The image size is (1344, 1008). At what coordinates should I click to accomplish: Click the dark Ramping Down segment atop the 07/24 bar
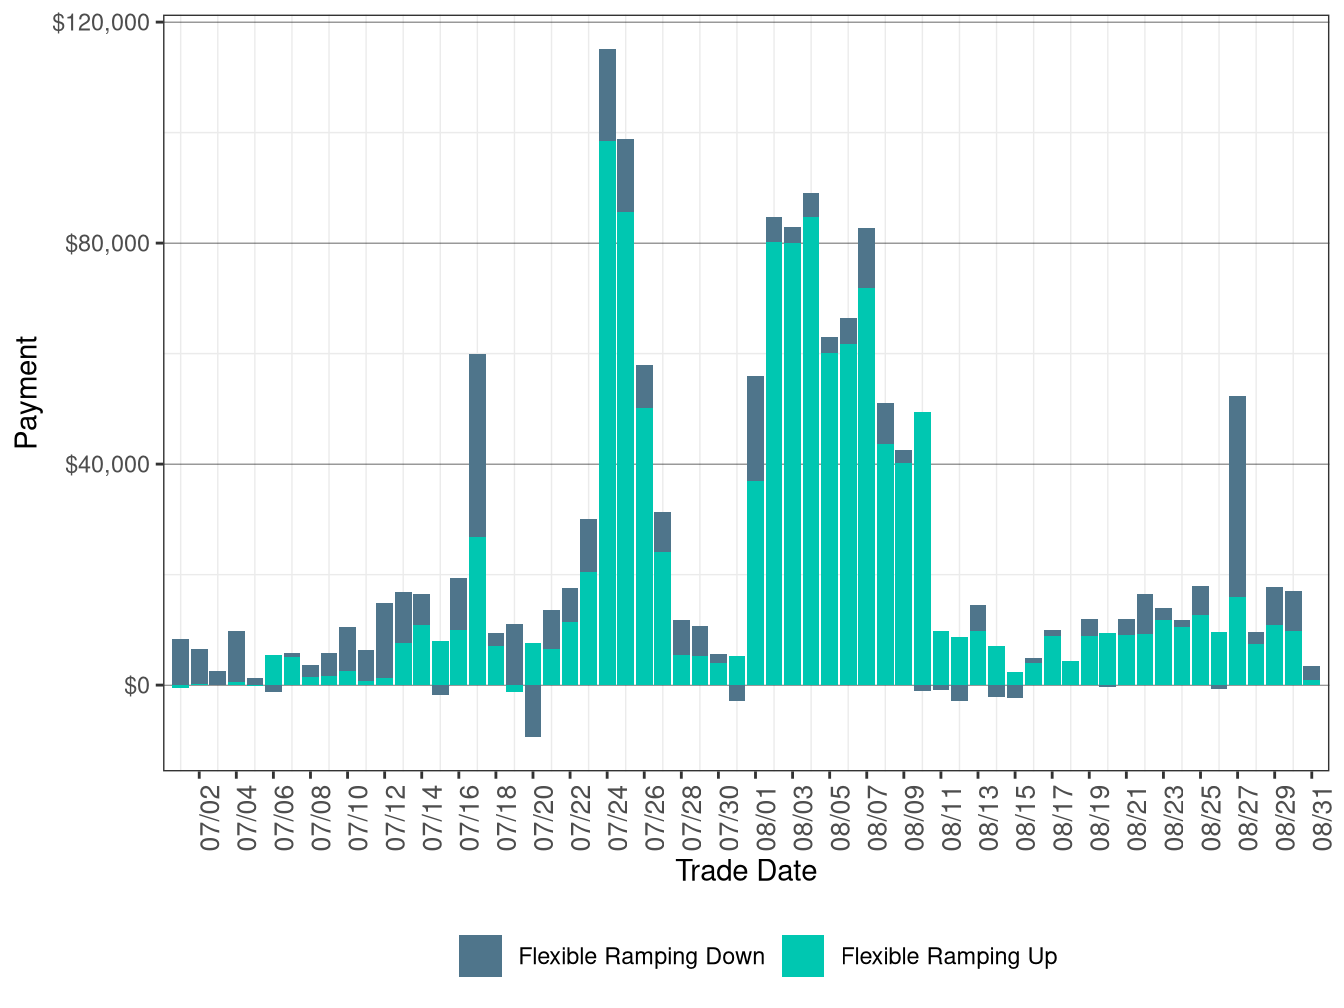(x=607, y=95)
